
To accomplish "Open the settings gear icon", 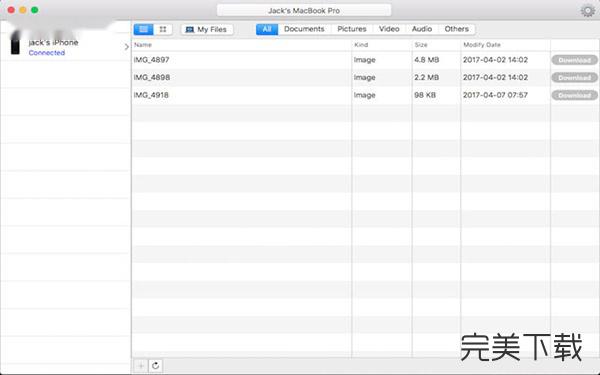I will 587,11.
